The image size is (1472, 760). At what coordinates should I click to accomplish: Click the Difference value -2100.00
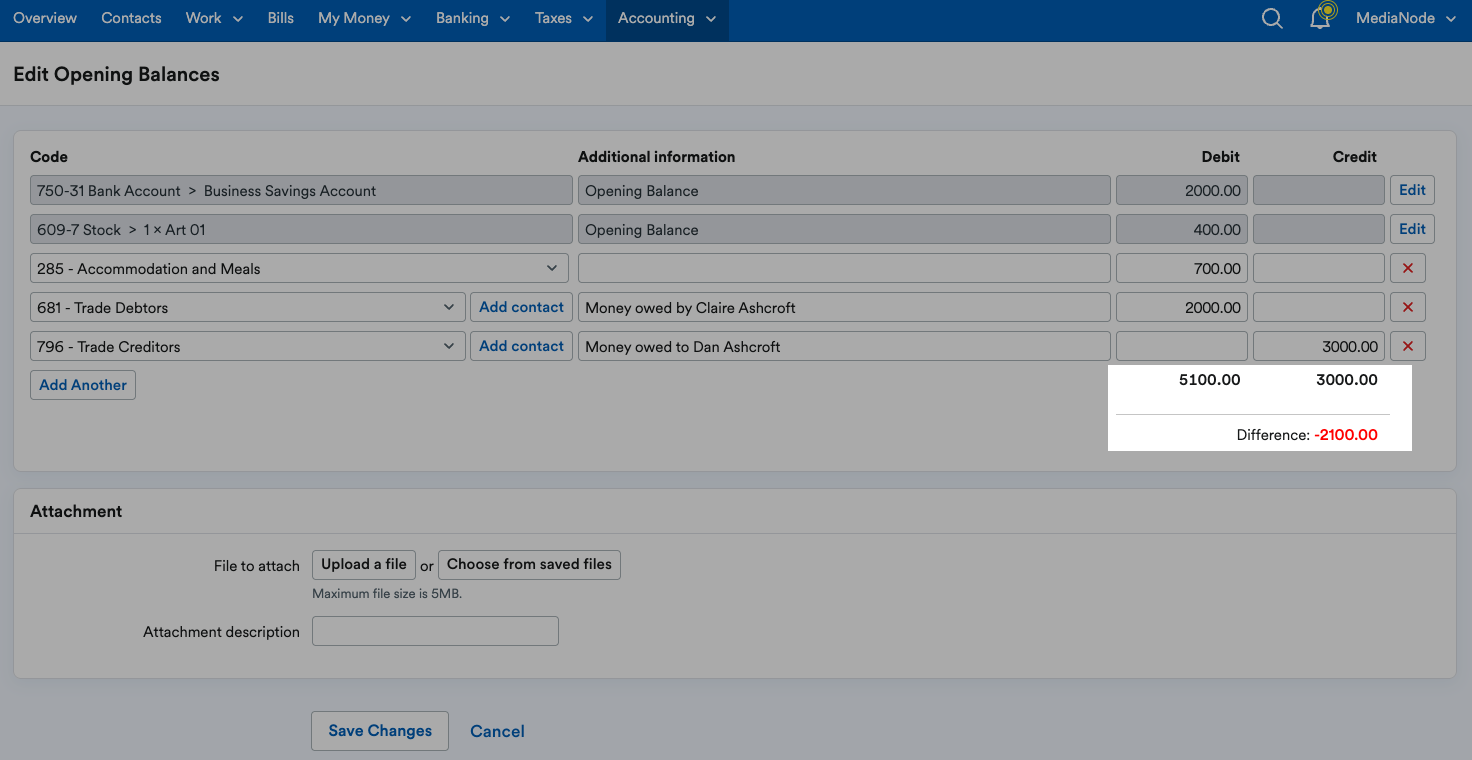tap(1346, 435)
